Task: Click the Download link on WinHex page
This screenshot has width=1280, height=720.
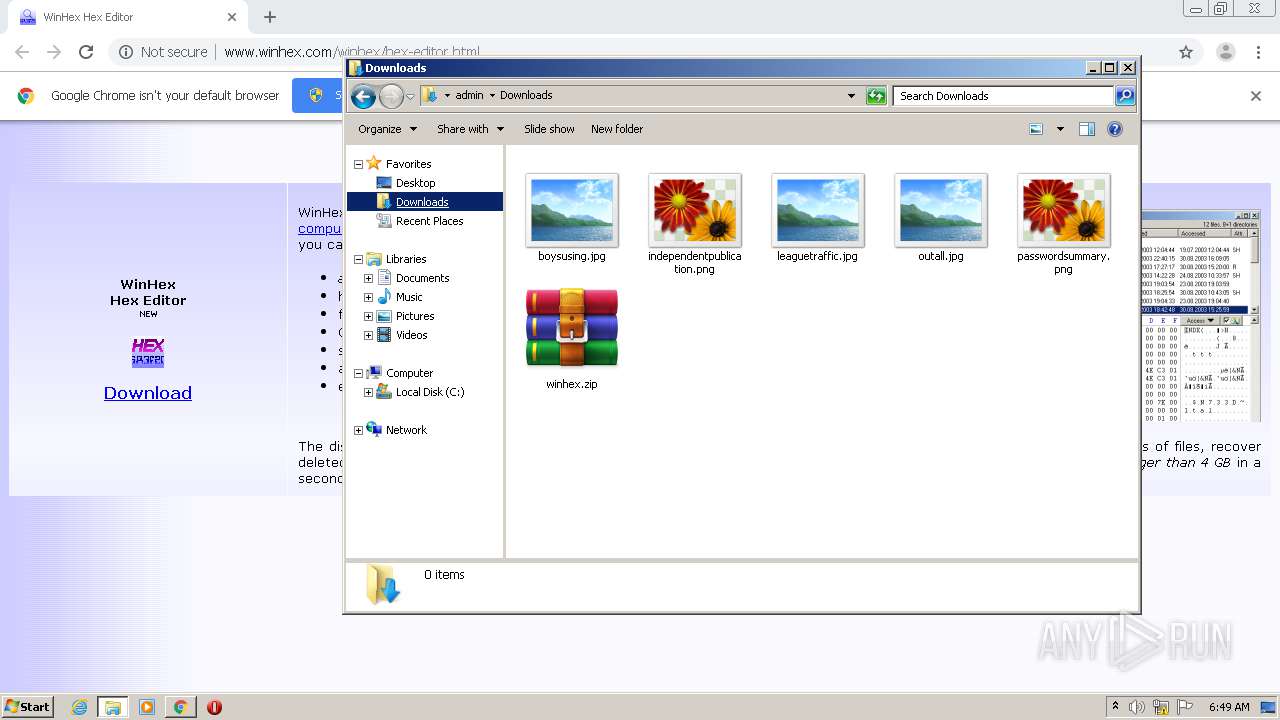Action: click(148, 393)
